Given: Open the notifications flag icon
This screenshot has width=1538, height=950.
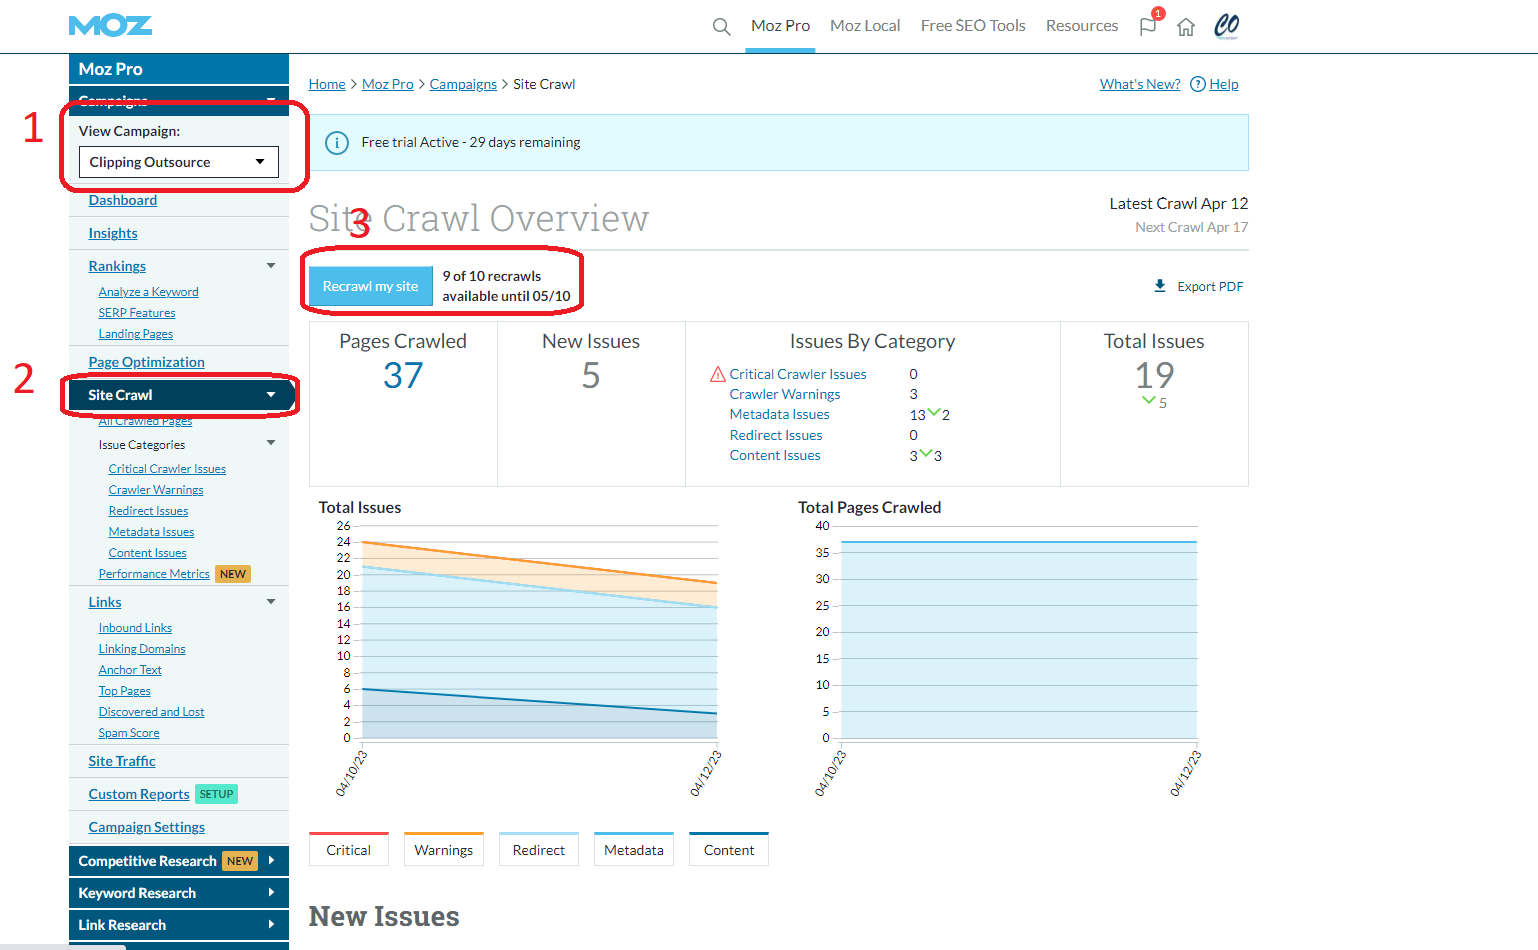Looking at the screenshot, I should pyautogui.click(x=1148, y=26).
